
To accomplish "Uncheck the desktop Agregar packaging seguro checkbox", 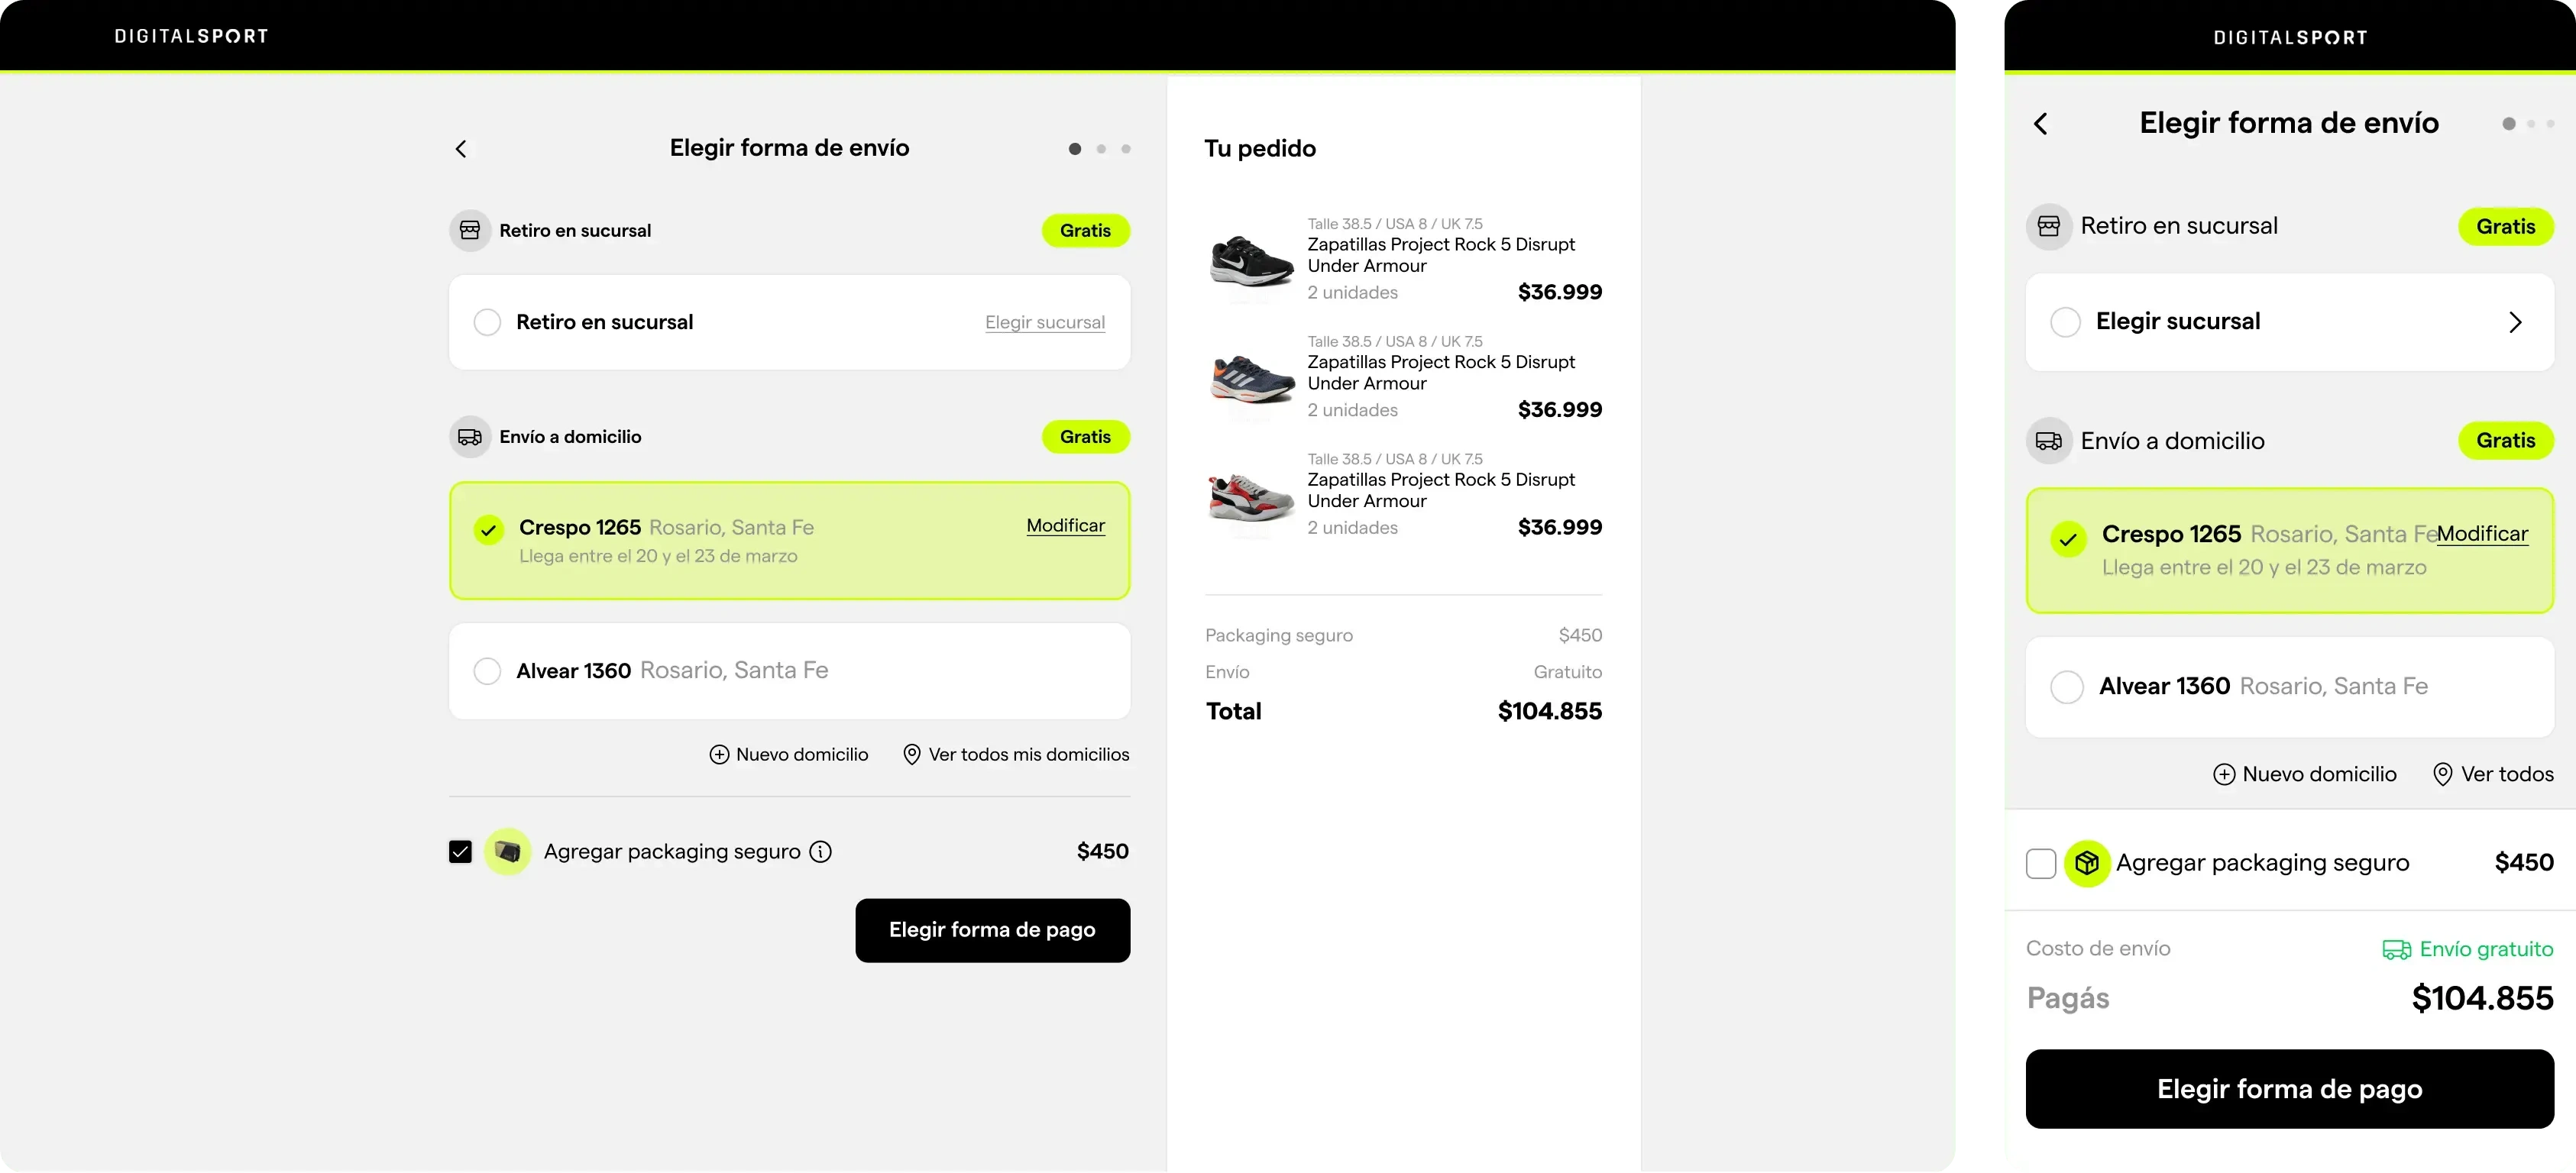I will pos(460,852).
